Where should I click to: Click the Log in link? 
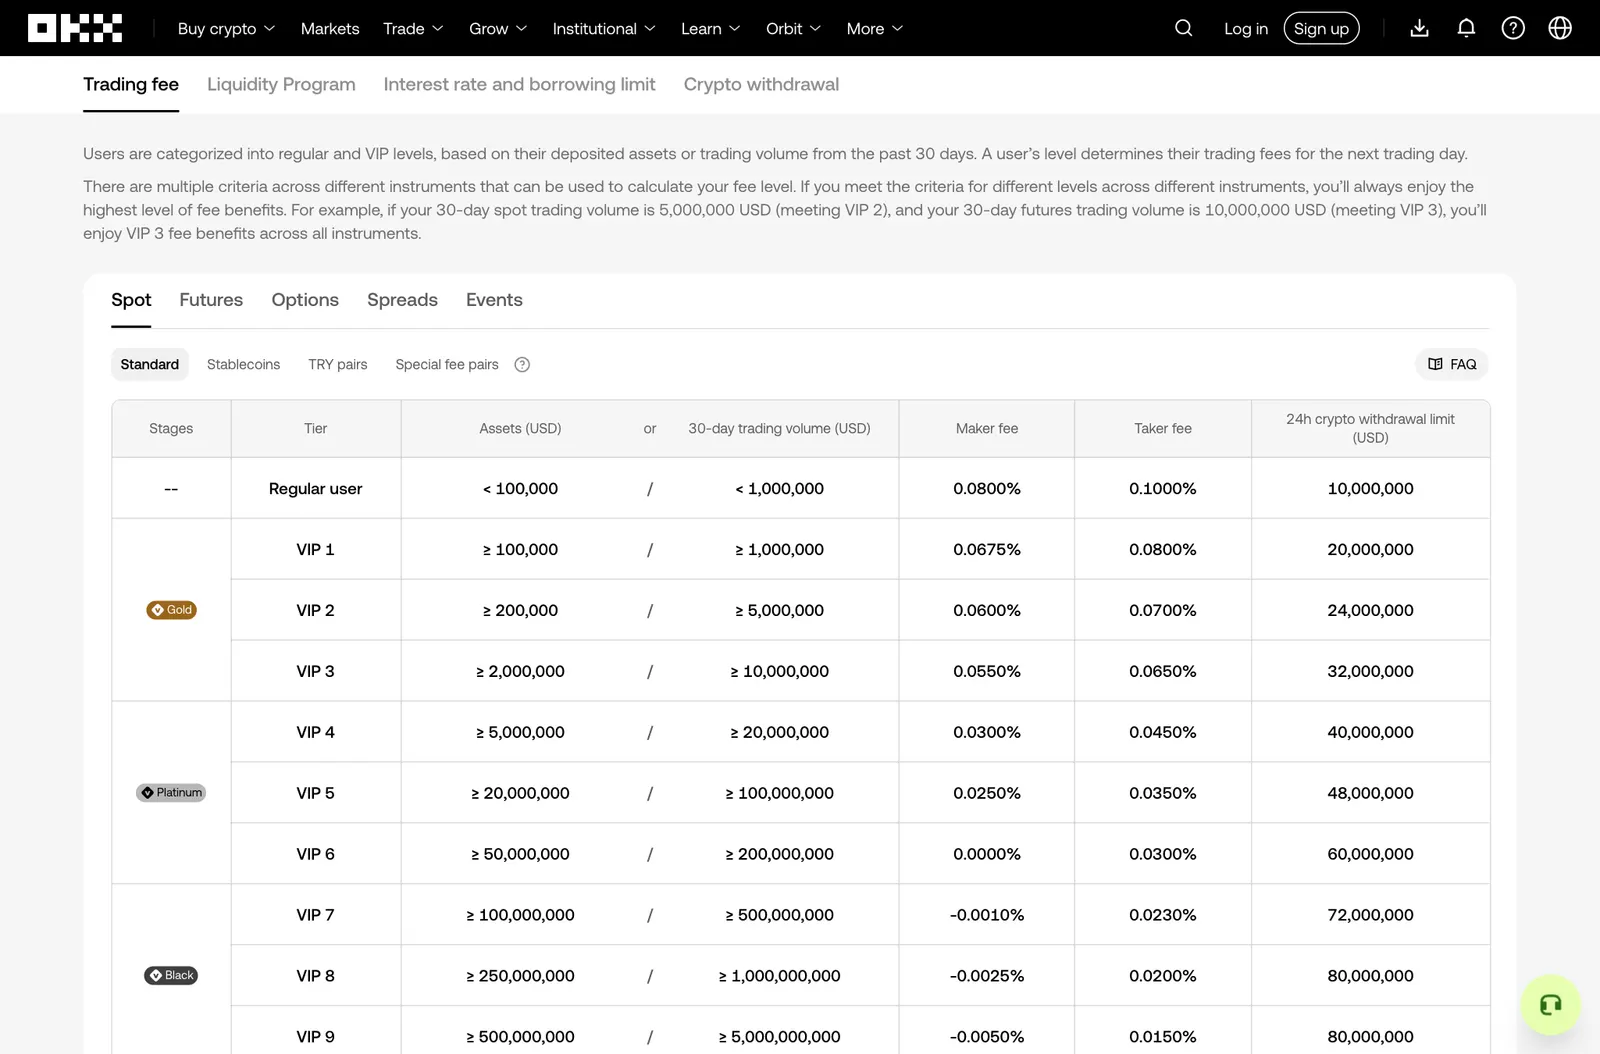tap(1246, 29)
